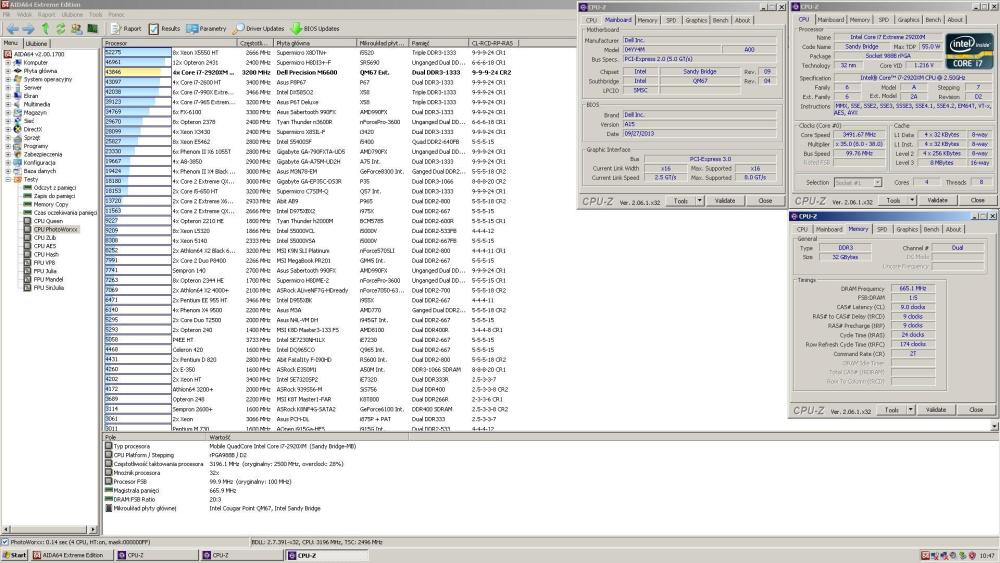Open Tools dropdown arrow in CPU-Z Memory window
This screenshot has width=1000, height=563.
click(910, 410)
